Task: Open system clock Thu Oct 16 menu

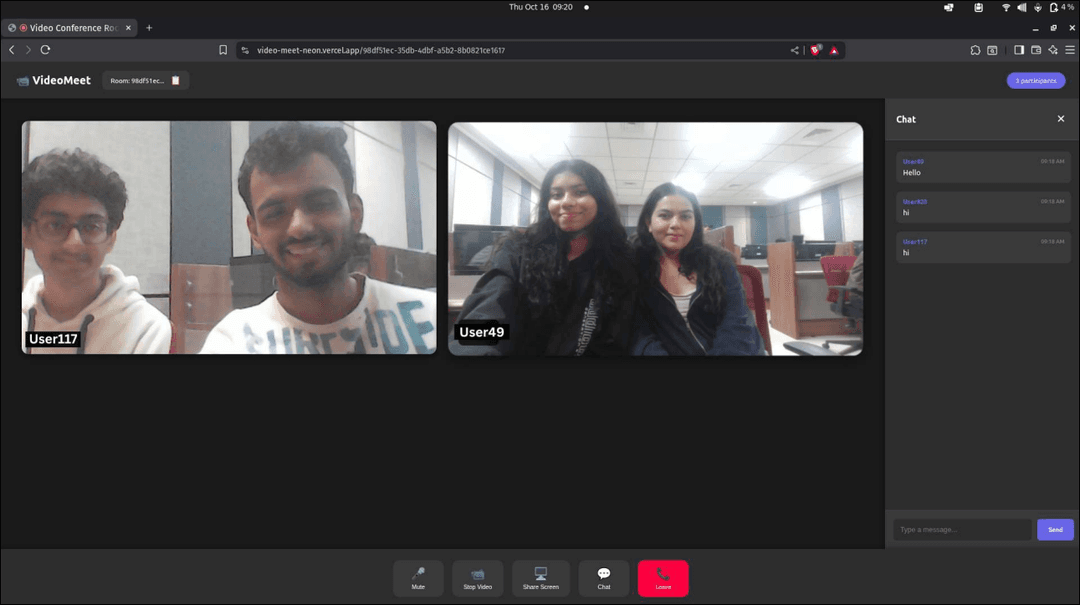Action: tap(540, 7)
